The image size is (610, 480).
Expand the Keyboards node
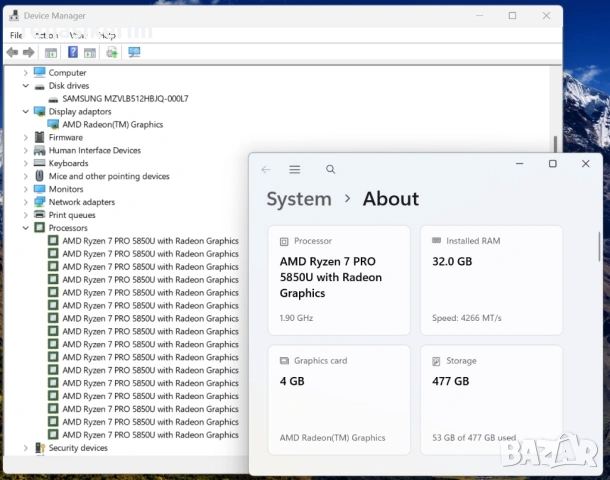click(x=26, y=163)
